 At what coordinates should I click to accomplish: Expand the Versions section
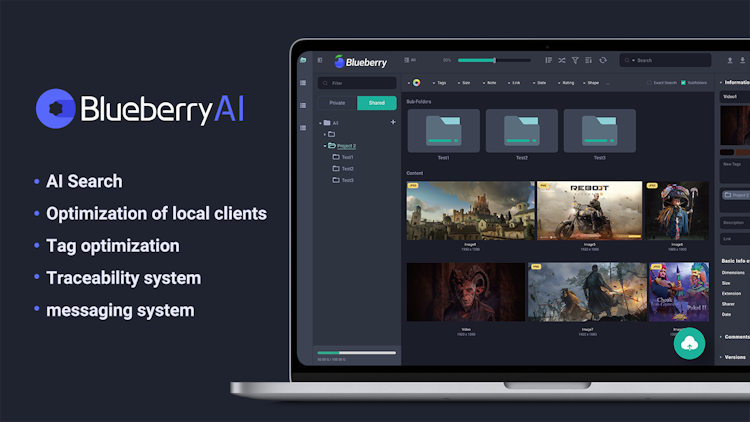coord(733,357)
